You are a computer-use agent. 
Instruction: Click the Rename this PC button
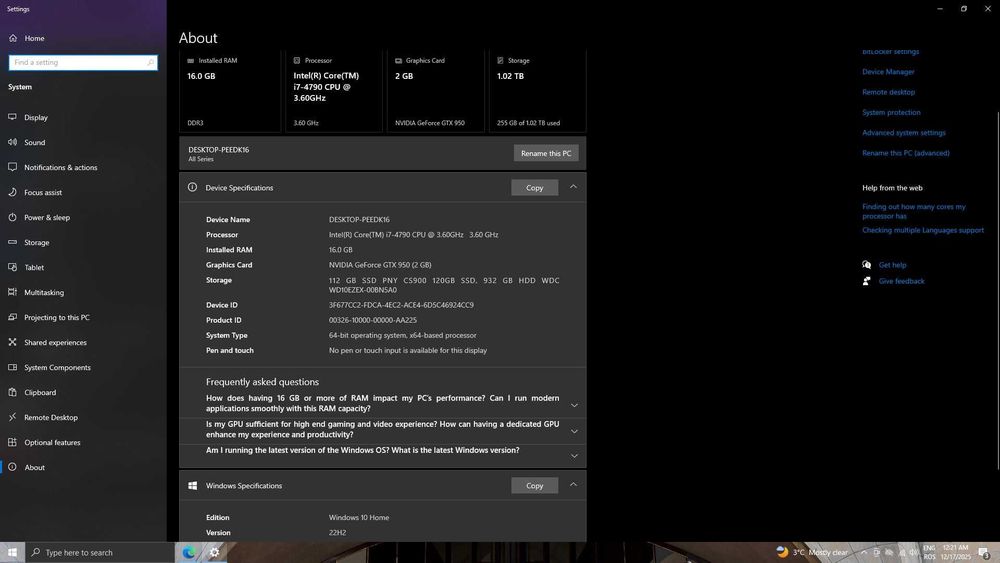click(546, 153)
